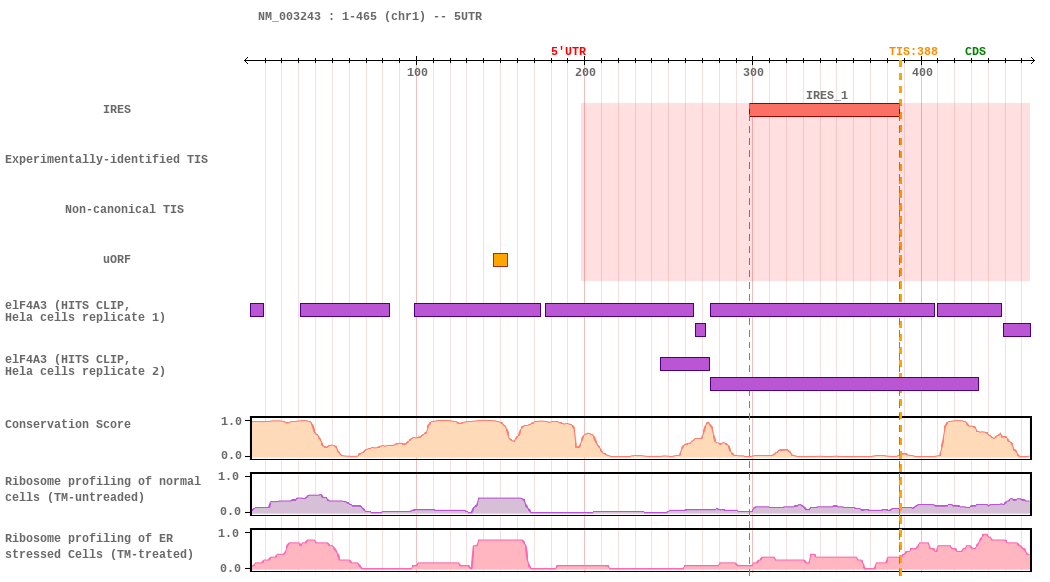Select the ER stressed ribosome profiling label
The width and height of the screenshot is (1050, 582).
point(99,547)
